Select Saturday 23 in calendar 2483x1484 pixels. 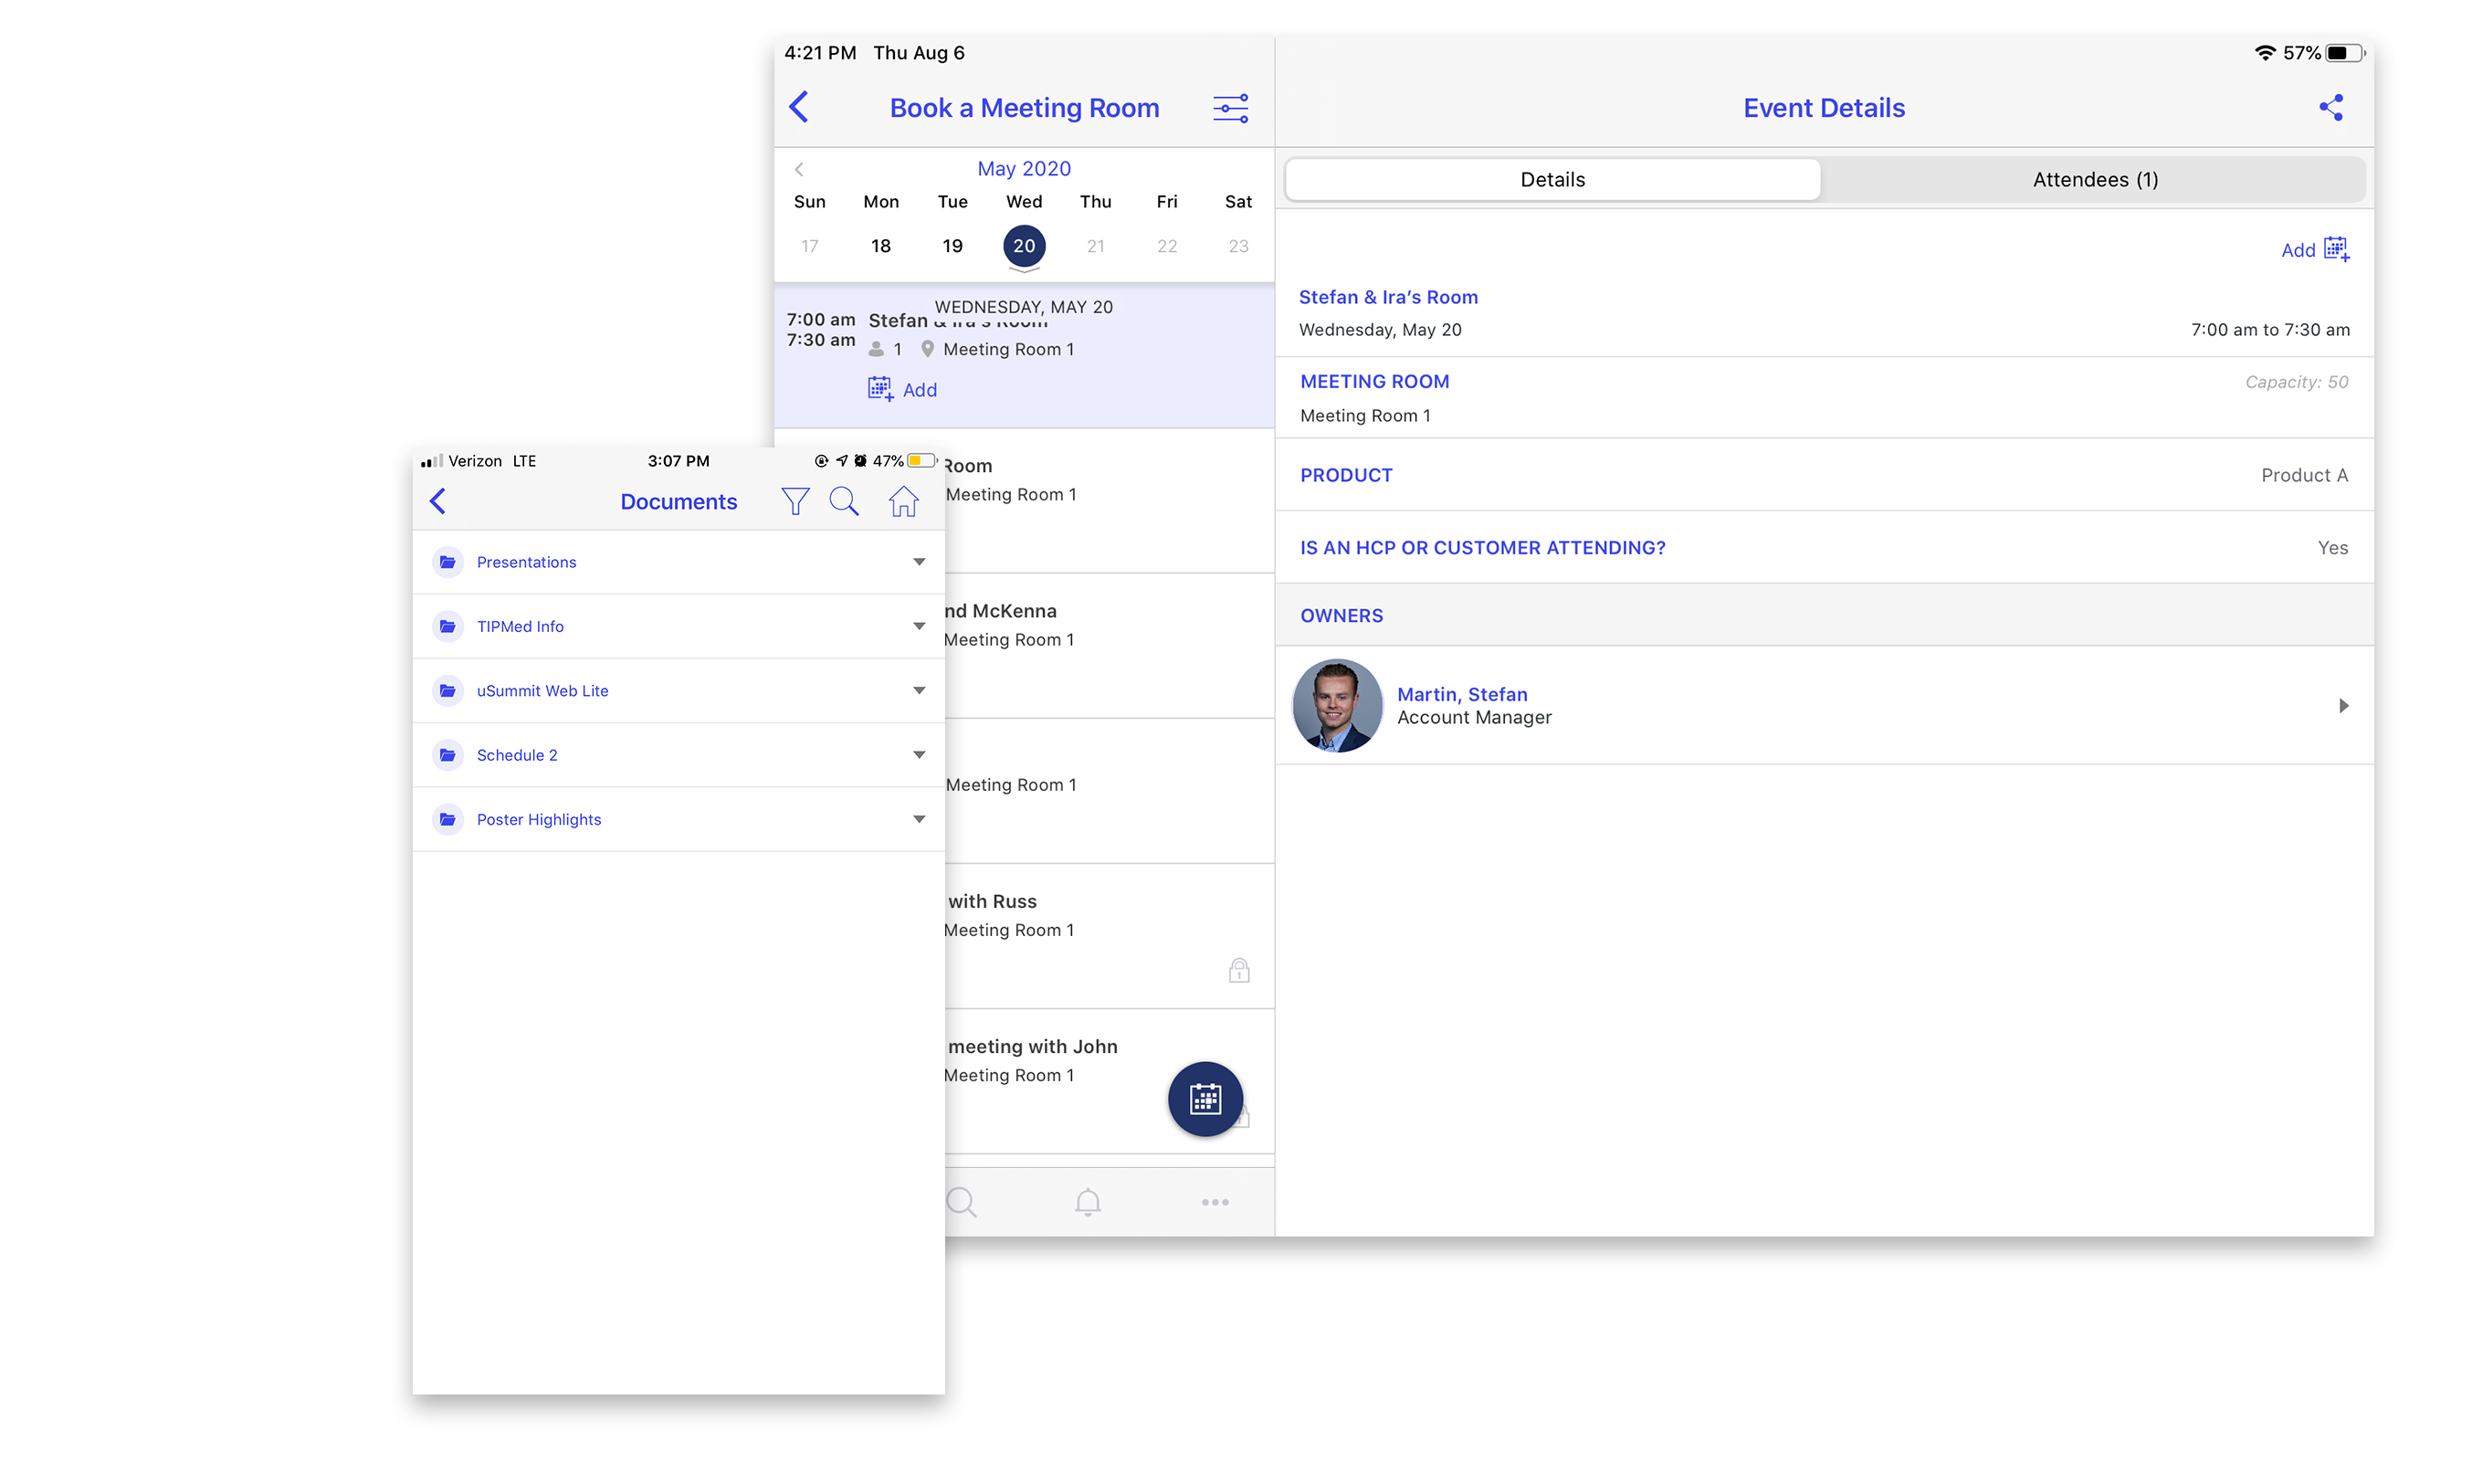pos(1238,246)
